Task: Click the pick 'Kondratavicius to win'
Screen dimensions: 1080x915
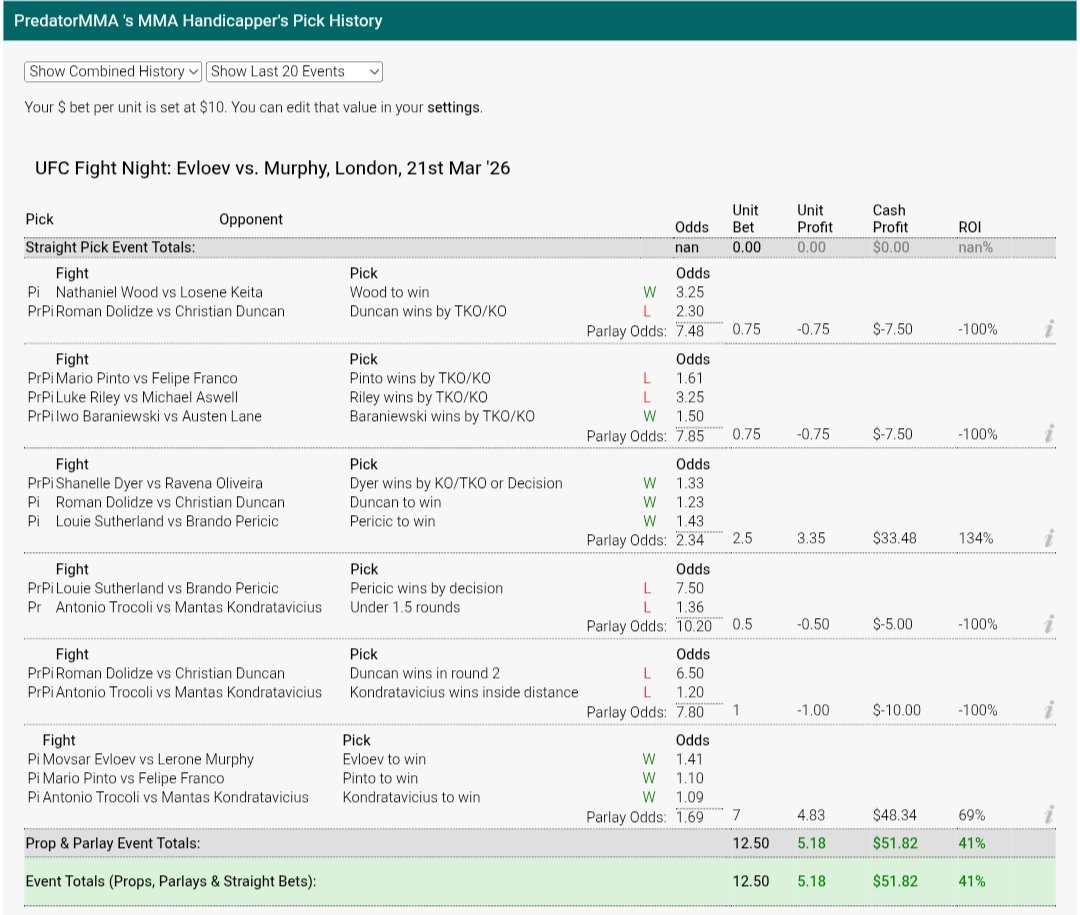Action: (412, 797)
